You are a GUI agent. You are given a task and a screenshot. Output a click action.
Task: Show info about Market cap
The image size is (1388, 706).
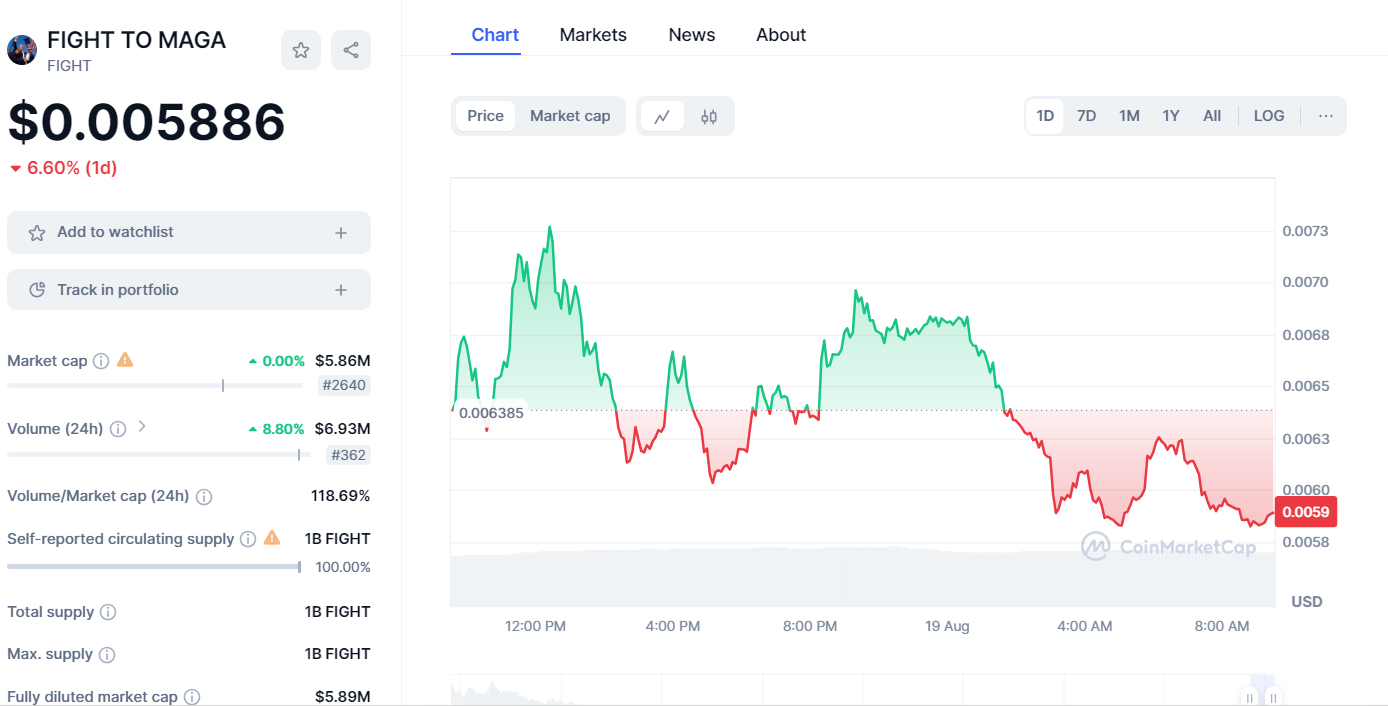pos(101,361)
